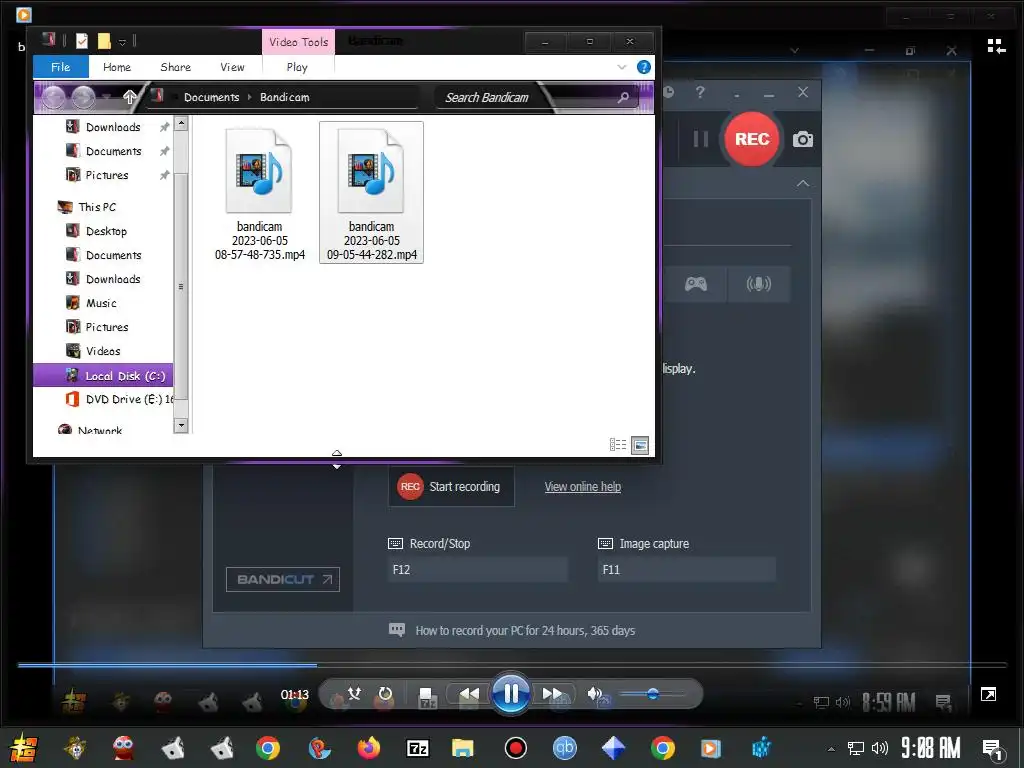Expand the Explorer ribbon chevron
1024x768 pixels.
(622, 67)
